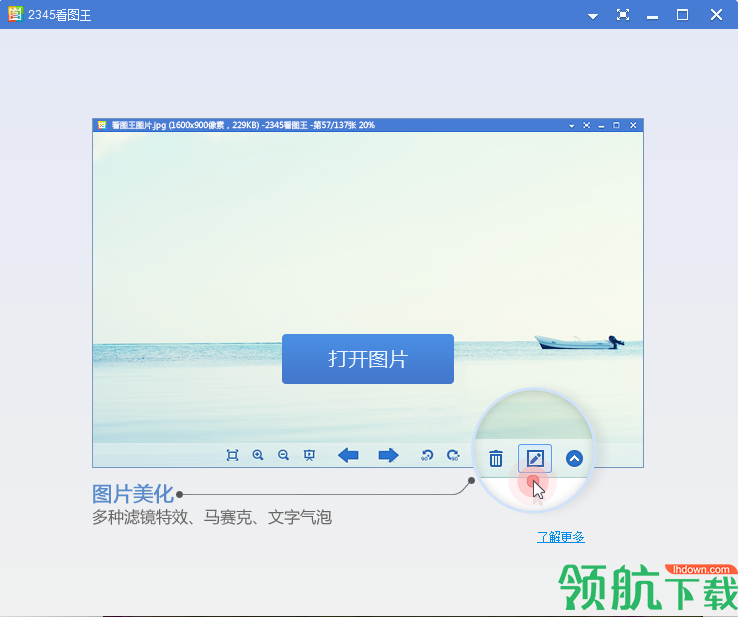This screenshot has height=617, width=738.
Task: Maximize the 2345看图王 window
Action: pos(682,15)
